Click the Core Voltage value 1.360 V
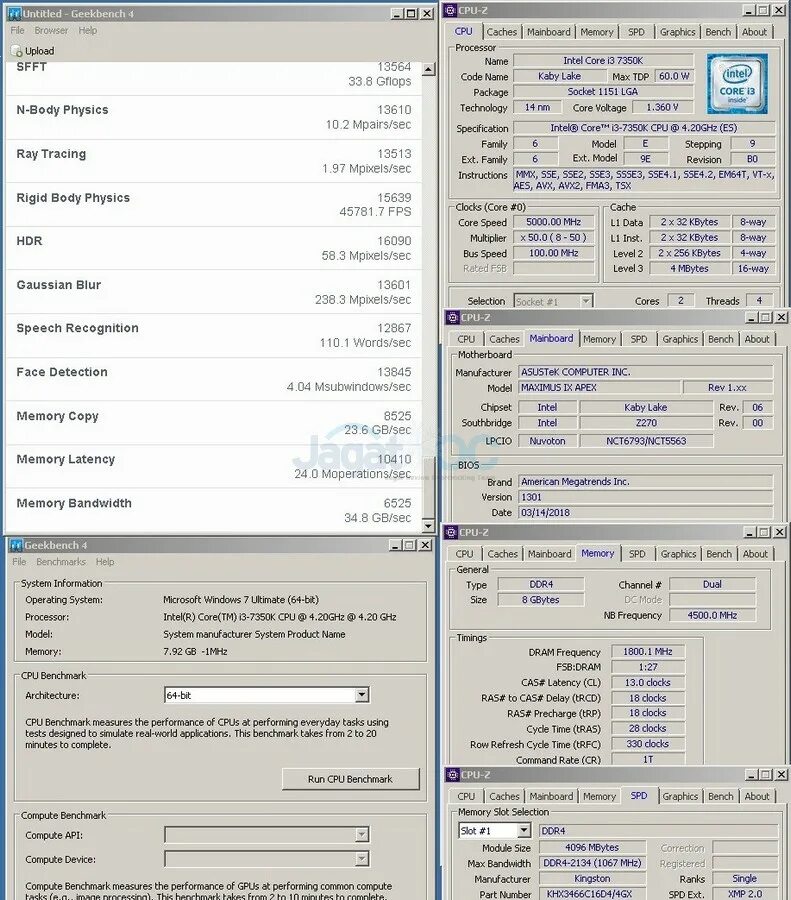The width and height of the screenshot is (791, 900). 662,107
